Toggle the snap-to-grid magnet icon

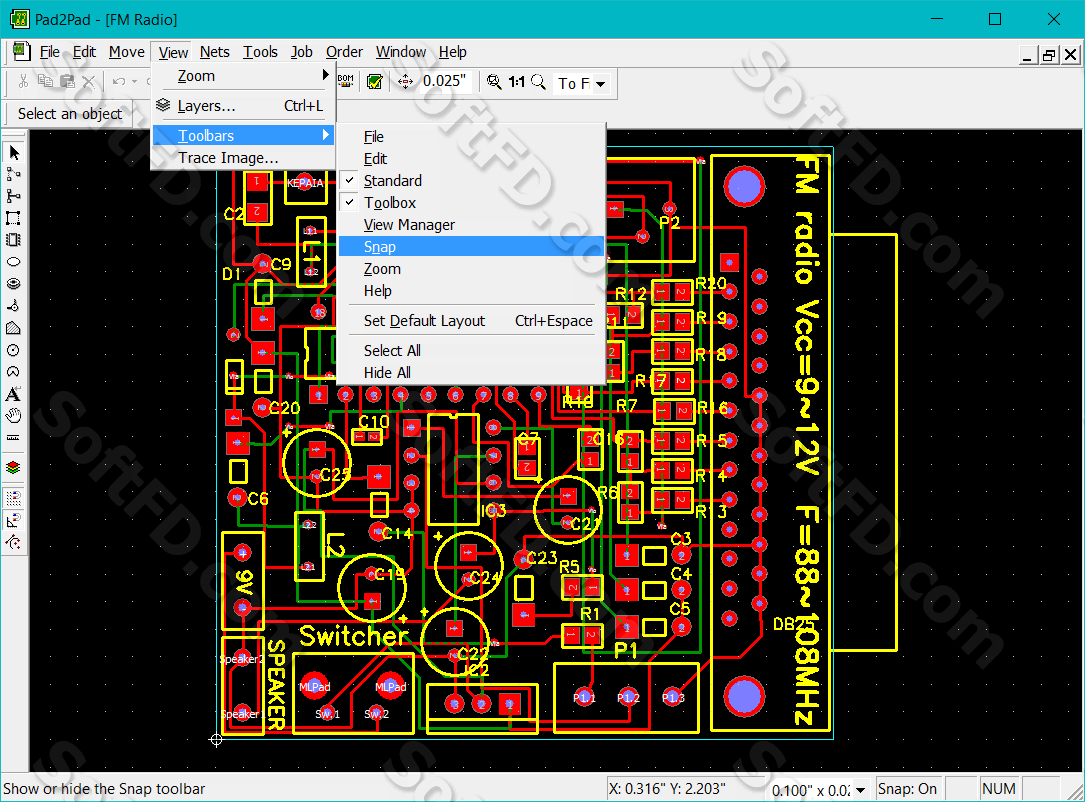pos(13,498)
